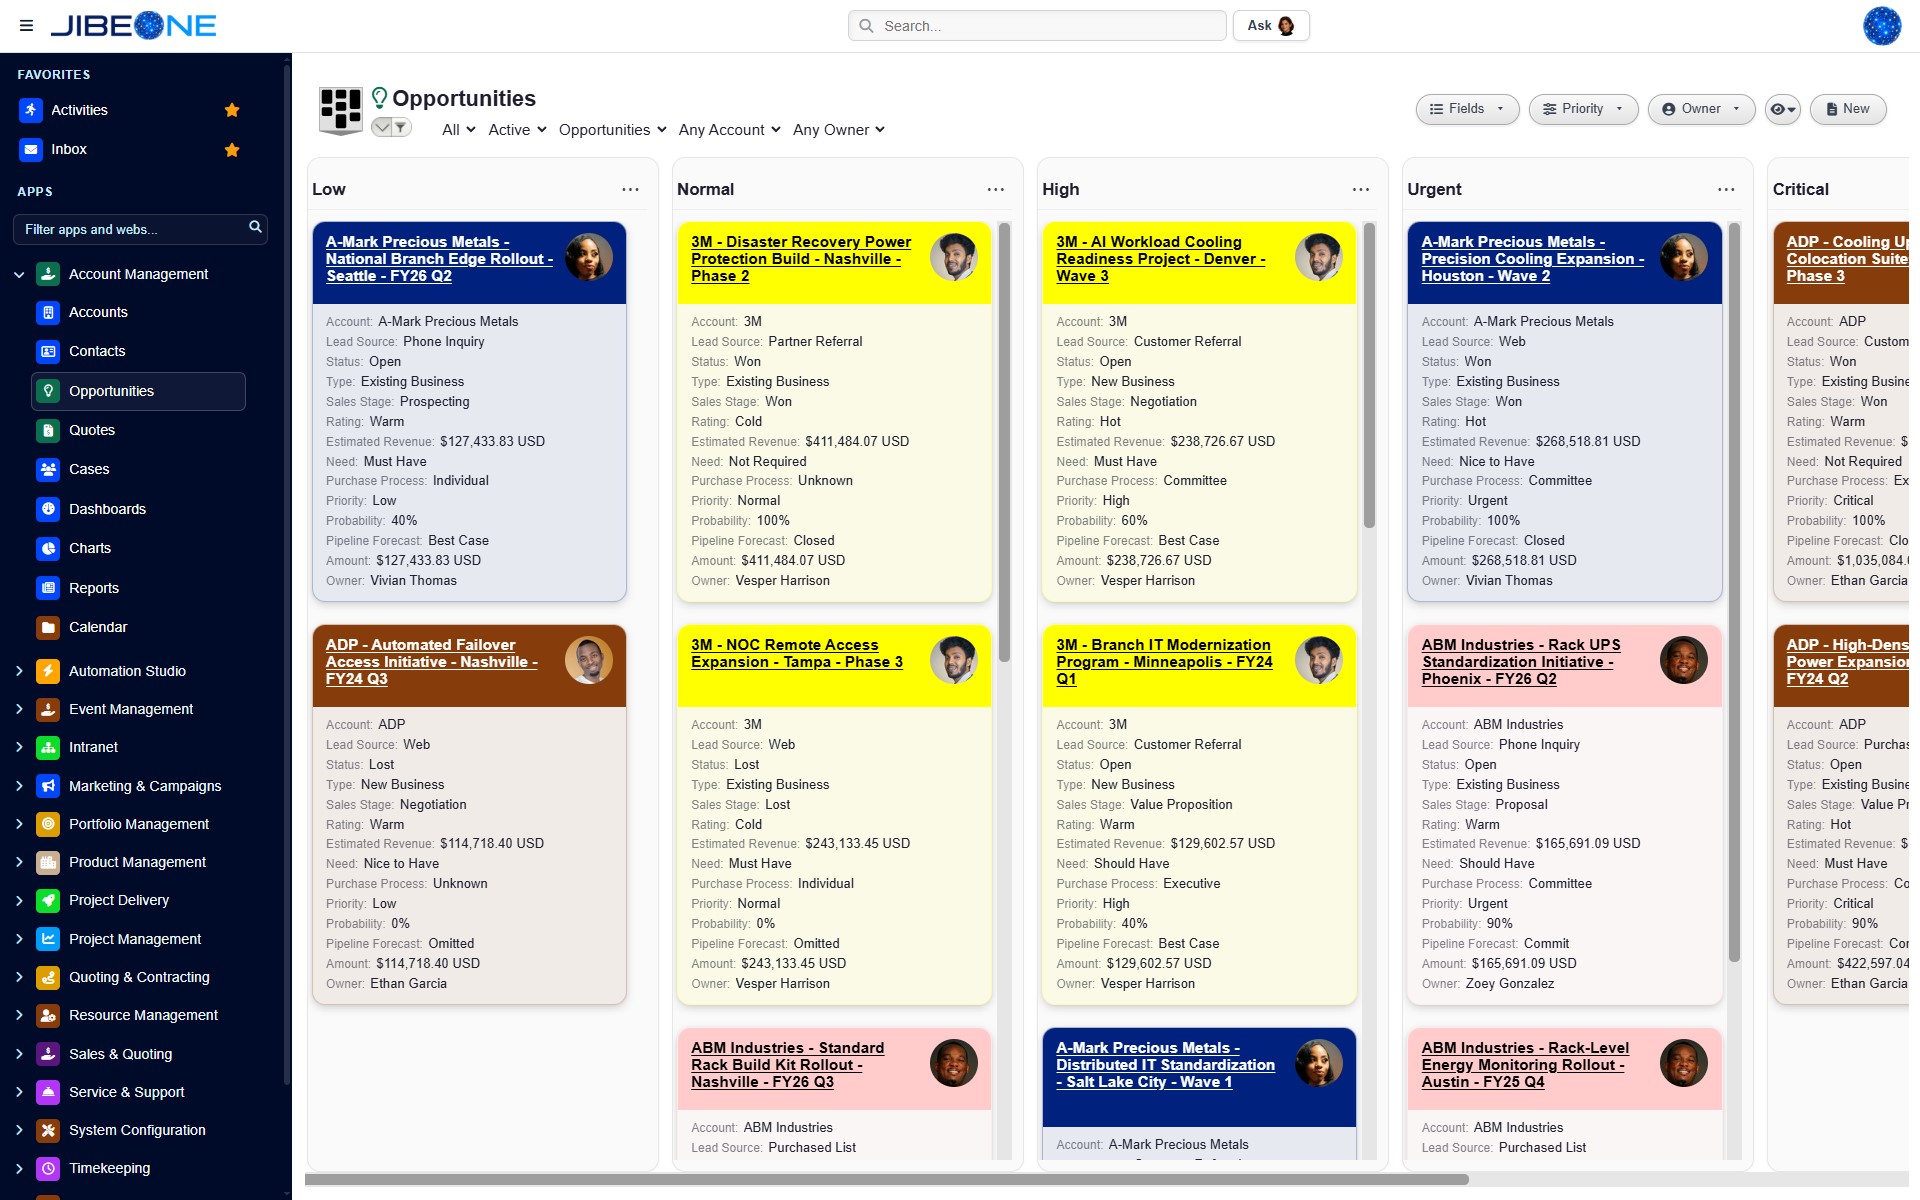Open the Fields dropdown button
Image resolution: width=1920 pixels, height=1200 pixels.
[1467, 109]
